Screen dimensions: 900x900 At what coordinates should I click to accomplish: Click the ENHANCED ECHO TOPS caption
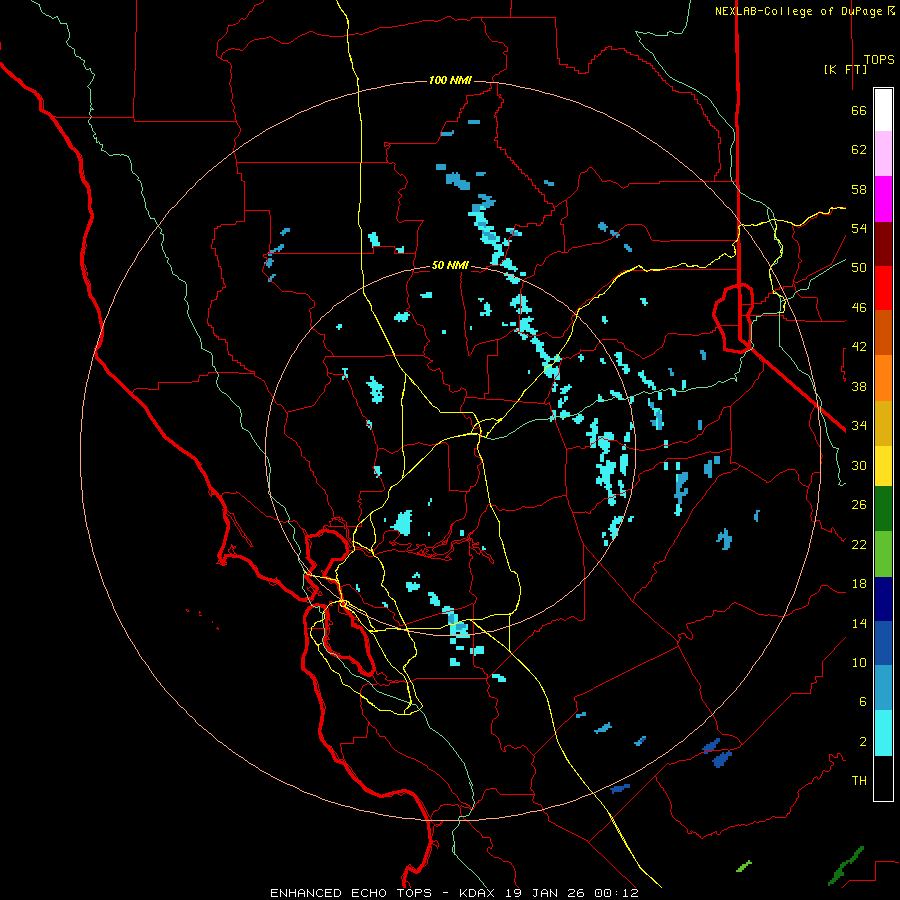tap(351, 893)
